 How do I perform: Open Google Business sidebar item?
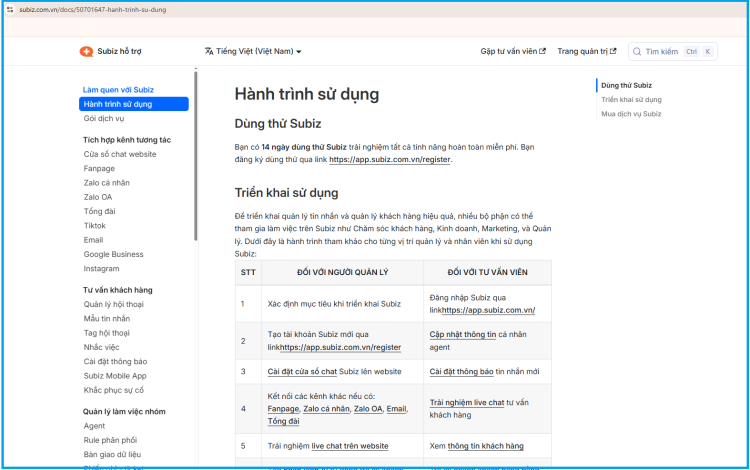pos(113,254)
